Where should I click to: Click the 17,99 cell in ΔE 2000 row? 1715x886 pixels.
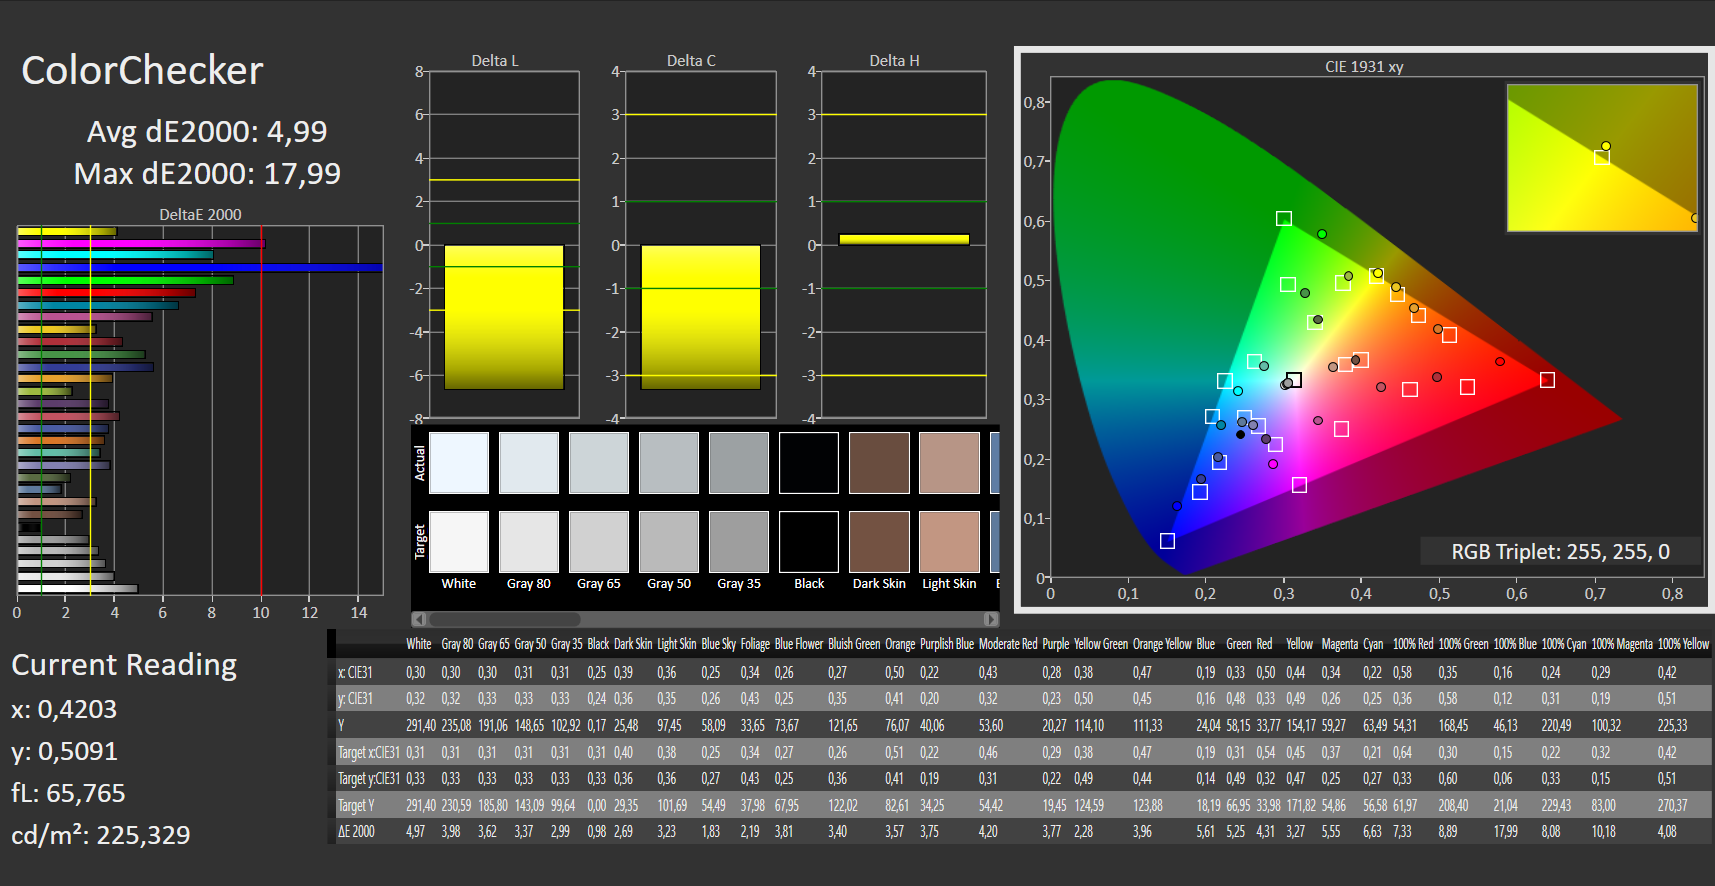tap(1505, 831)
